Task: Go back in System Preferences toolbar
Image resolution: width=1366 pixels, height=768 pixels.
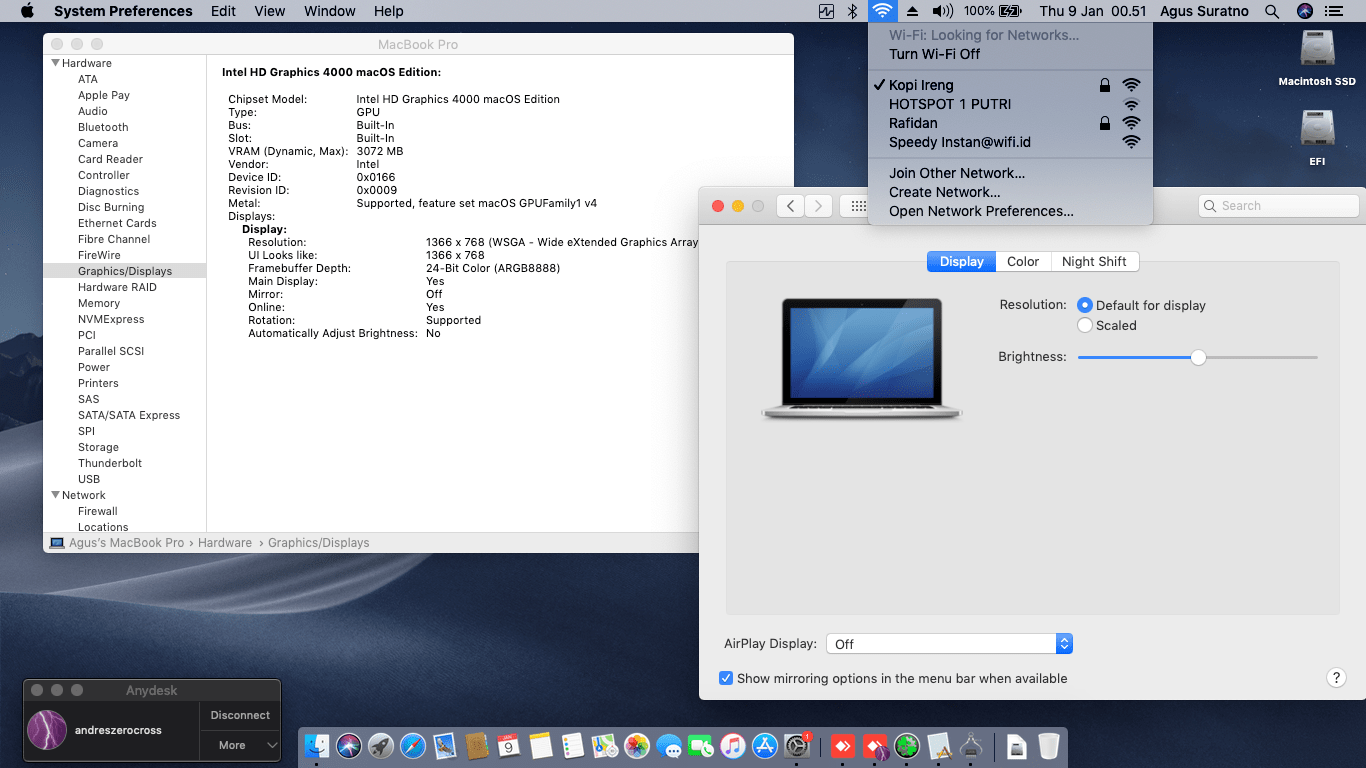Action: pos(790,206)
